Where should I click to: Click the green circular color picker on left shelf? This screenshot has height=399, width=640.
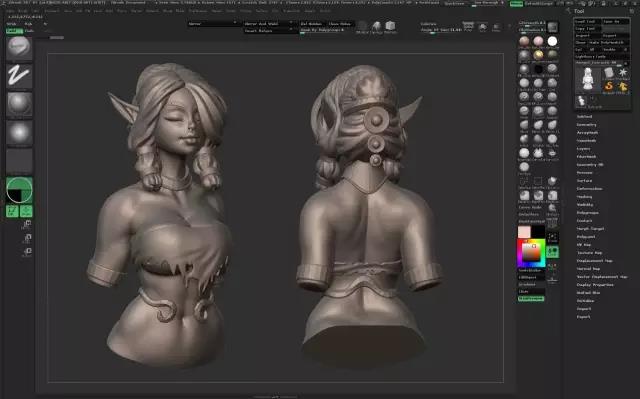click(x=19, y=190)
